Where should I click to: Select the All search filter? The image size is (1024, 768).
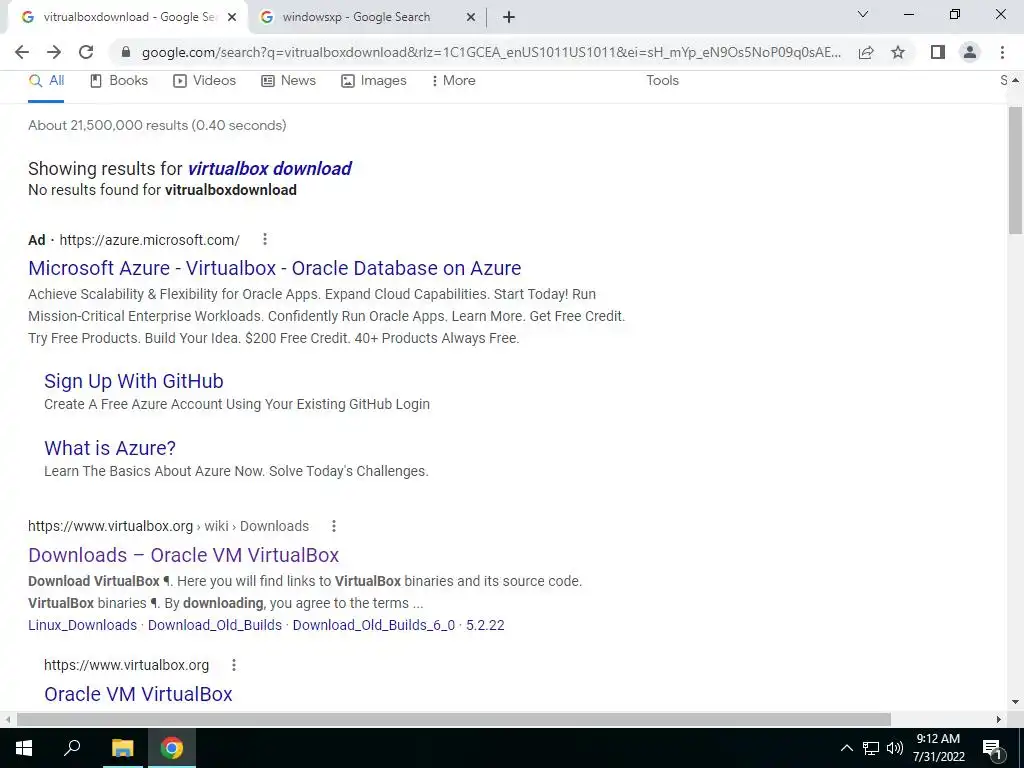[x=46, y=80]
